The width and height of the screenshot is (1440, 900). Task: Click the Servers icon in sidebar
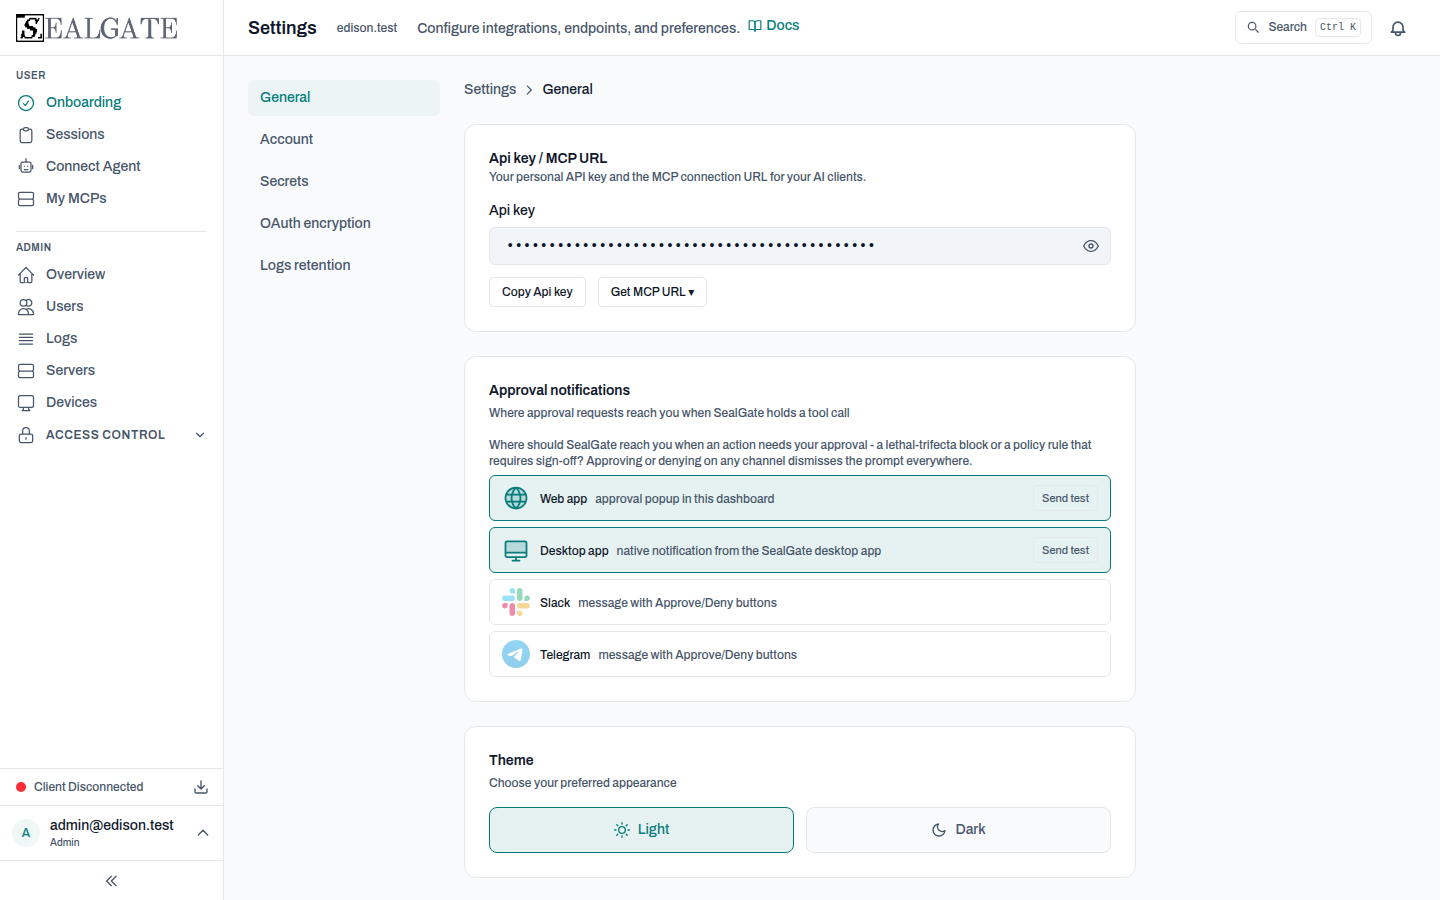26,370
